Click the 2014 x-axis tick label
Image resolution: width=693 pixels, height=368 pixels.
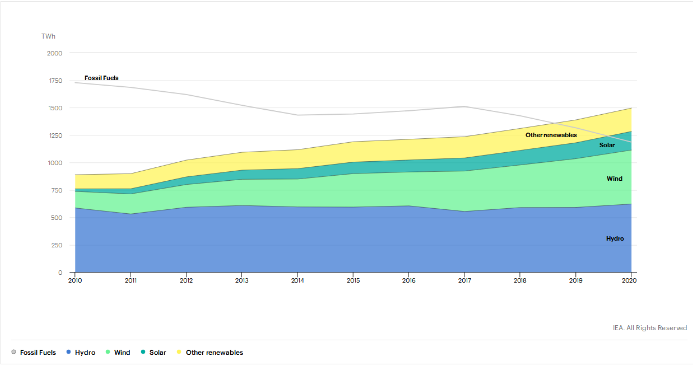(297, 280)
